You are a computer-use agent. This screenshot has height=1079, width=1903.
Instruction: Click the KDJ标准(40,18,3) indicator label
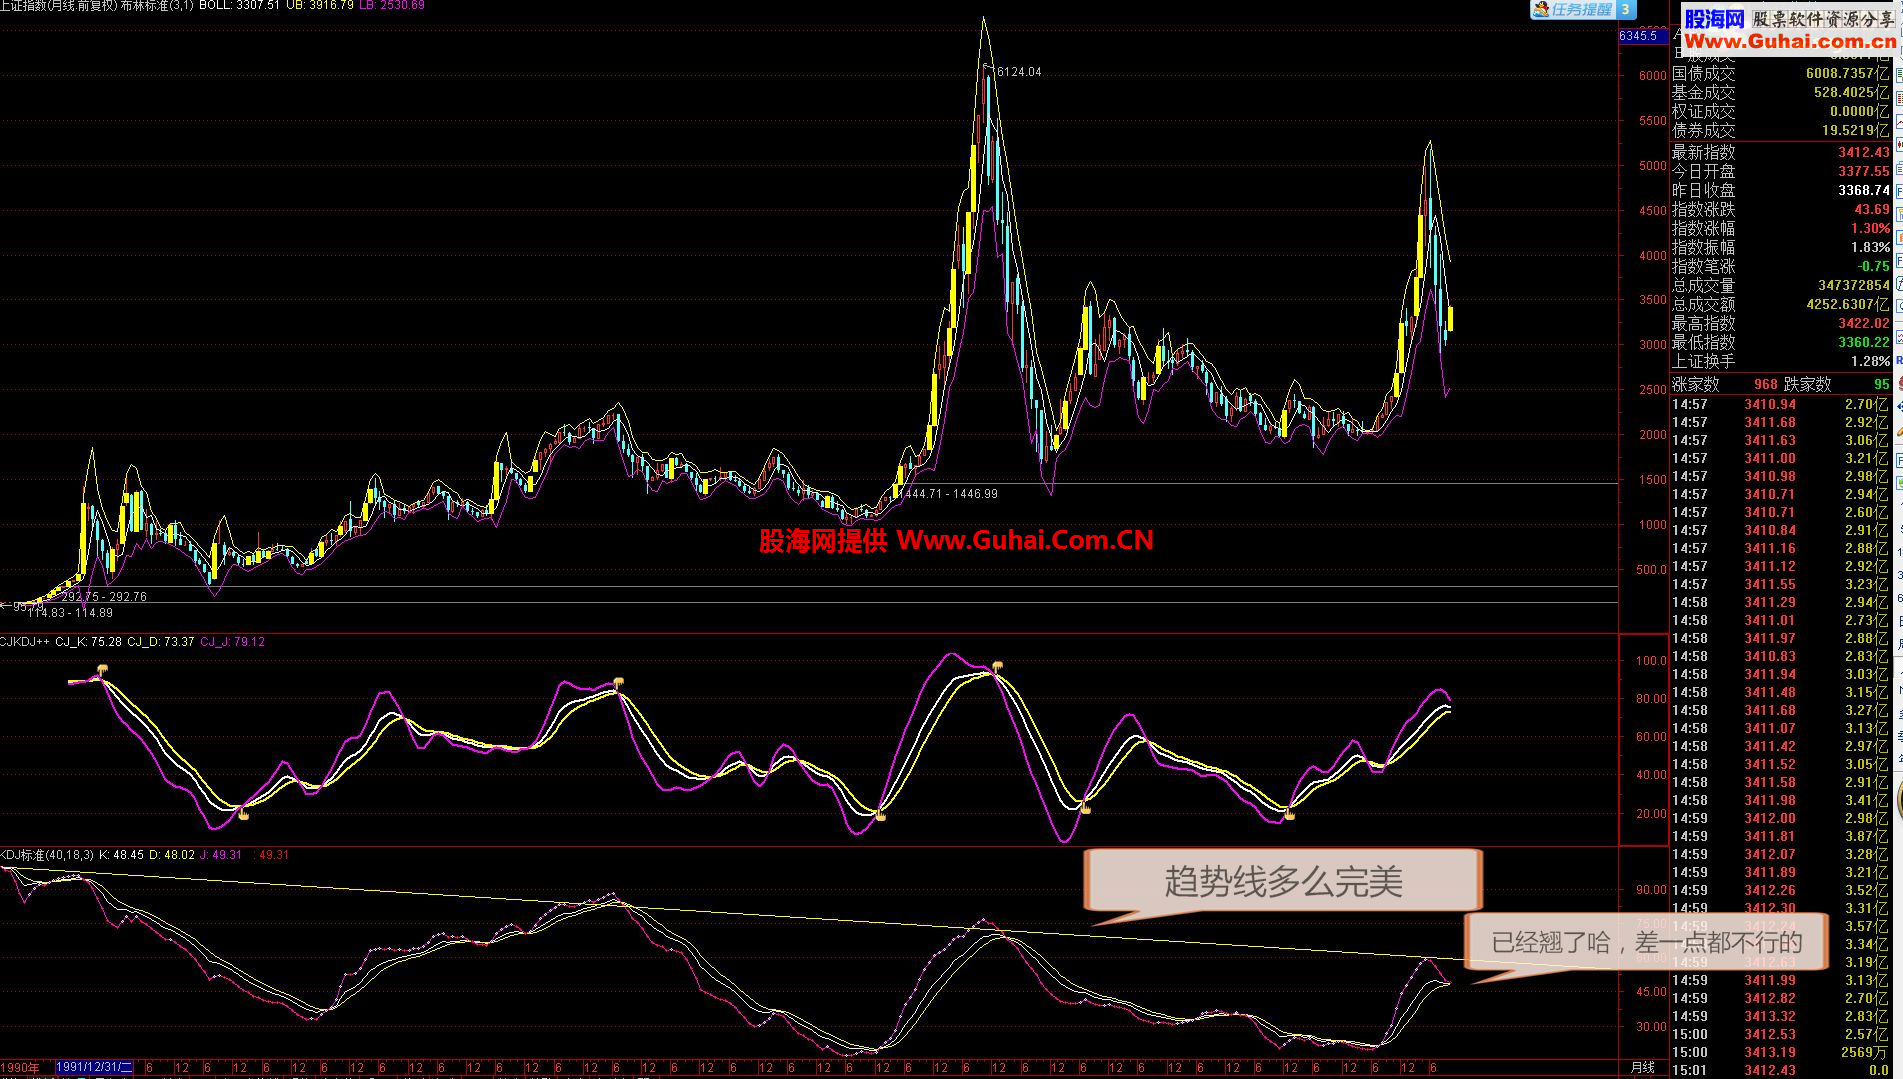(47, 855)
